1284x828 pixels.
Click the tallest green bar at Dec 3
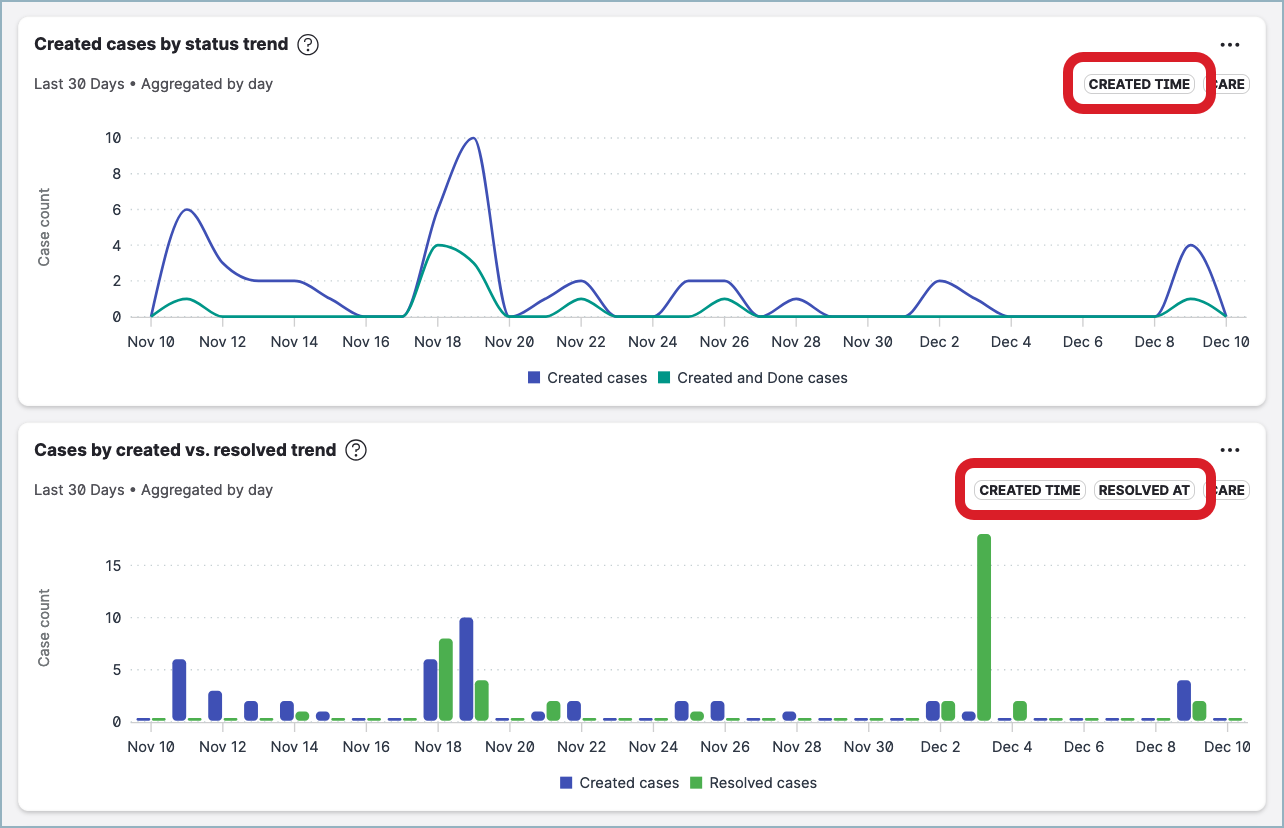click(984, 627)
